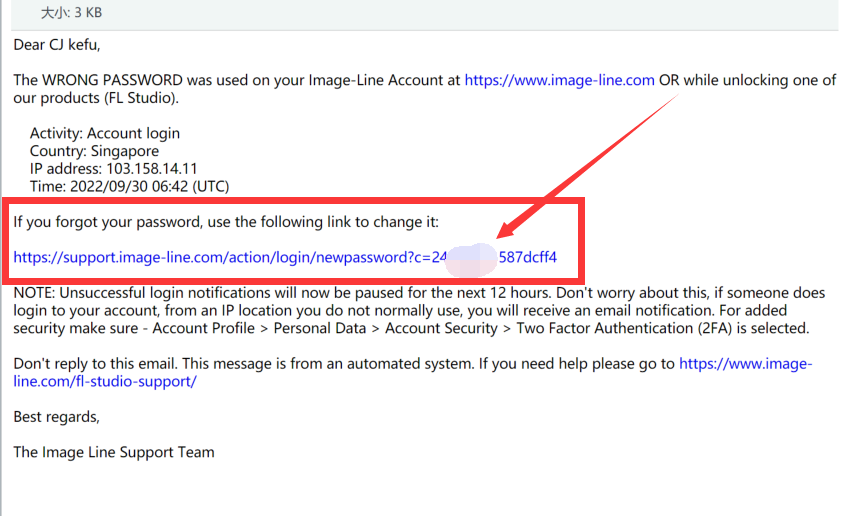Open the image-line.com/fl-studio-support link

coord(745,365)
